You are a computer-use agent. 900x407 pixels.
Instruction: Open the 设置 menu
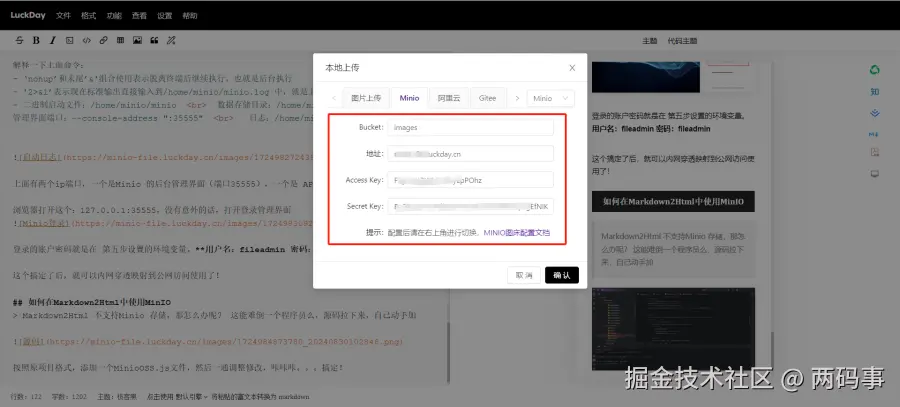pos(164,15)
